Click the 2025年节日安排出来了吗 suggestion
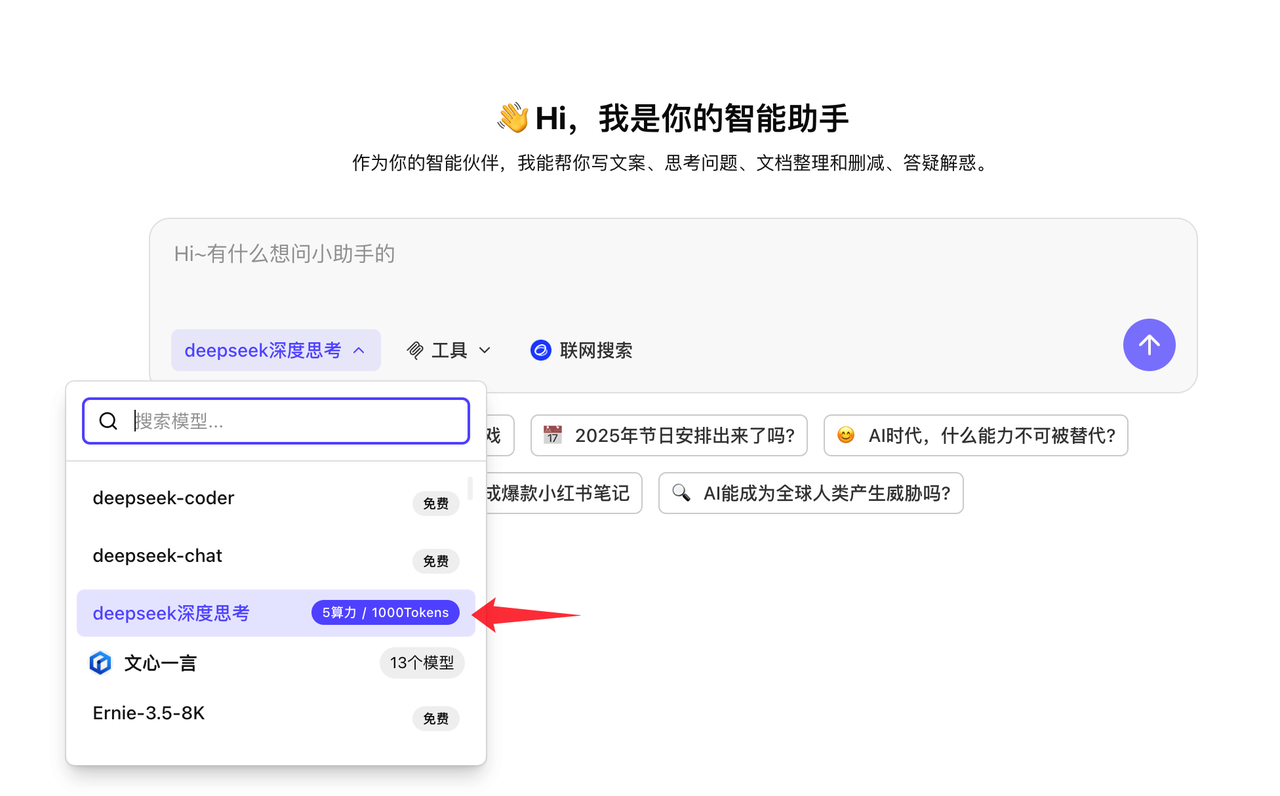Image resolution: width=1280 pixels, height=796 pixels. (x=669, y=435)
